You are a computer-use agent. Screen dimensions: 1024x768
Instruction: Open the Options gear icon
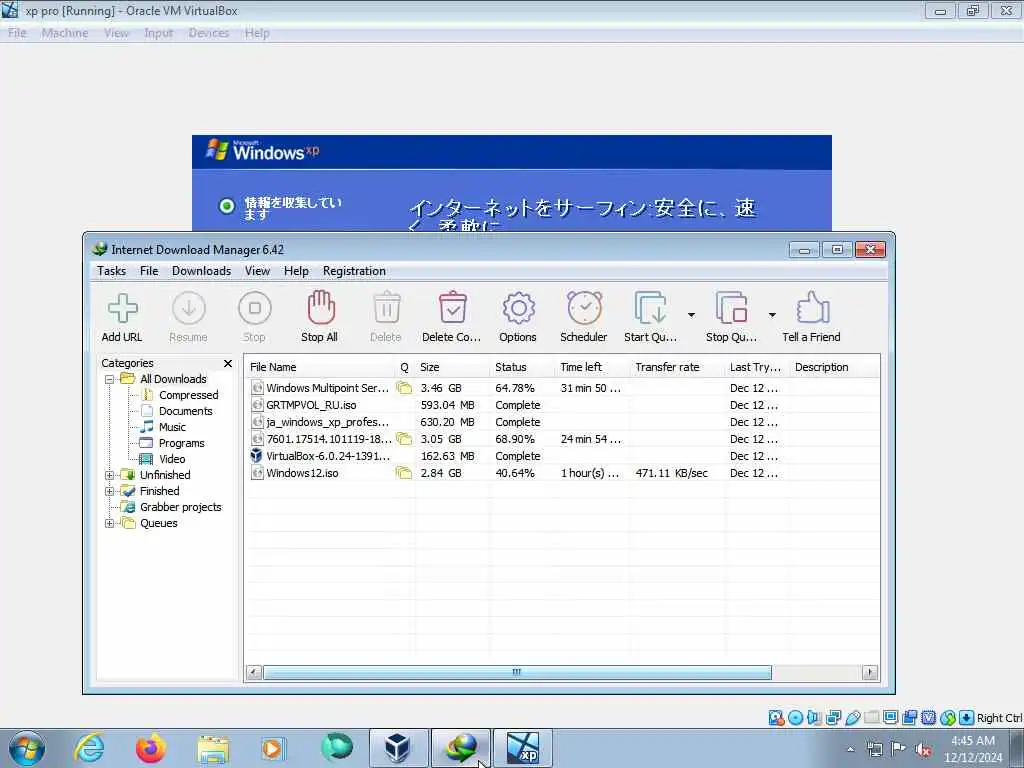coord(519,308)
